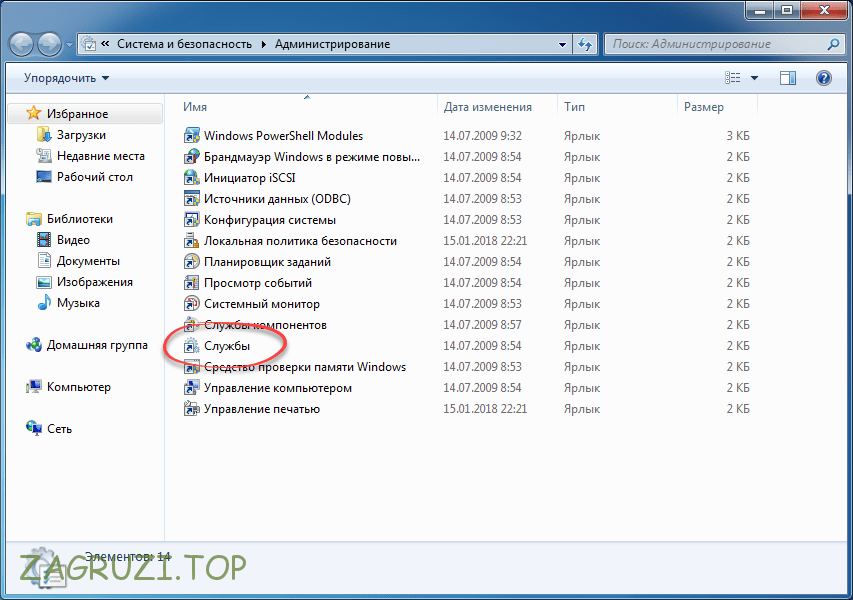Expand the arrow after Система и безопасность
This screenshot has height=600, width=853.
point(264,45)
